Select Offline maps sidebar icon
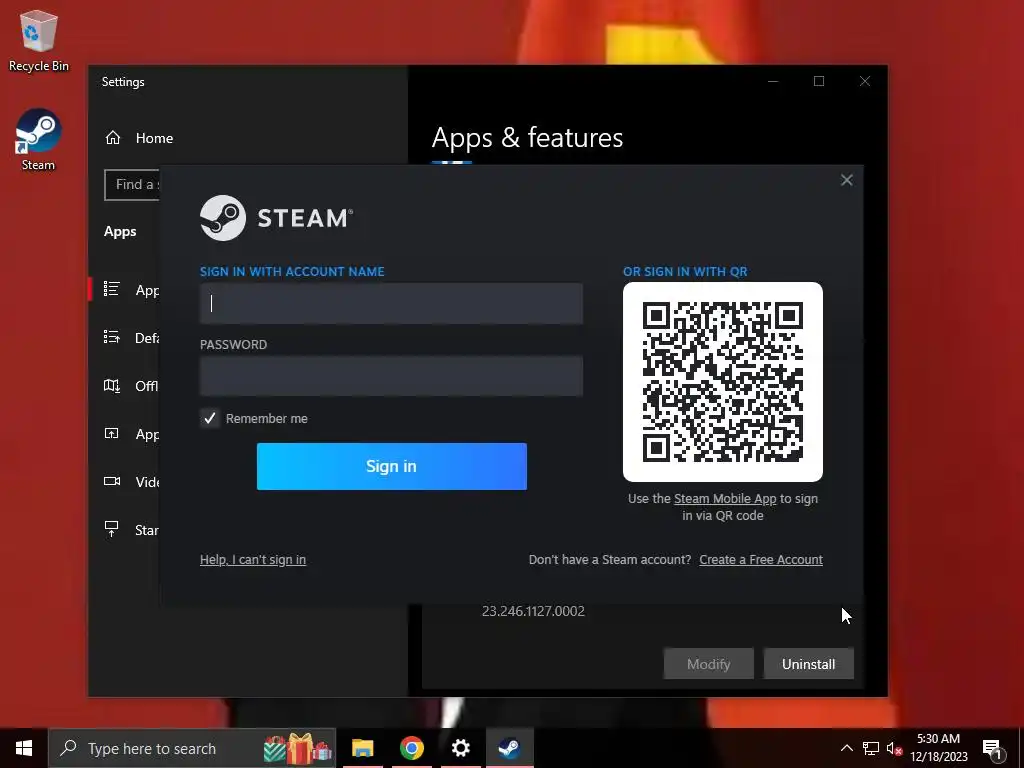1024x768 pixels. 112,386
